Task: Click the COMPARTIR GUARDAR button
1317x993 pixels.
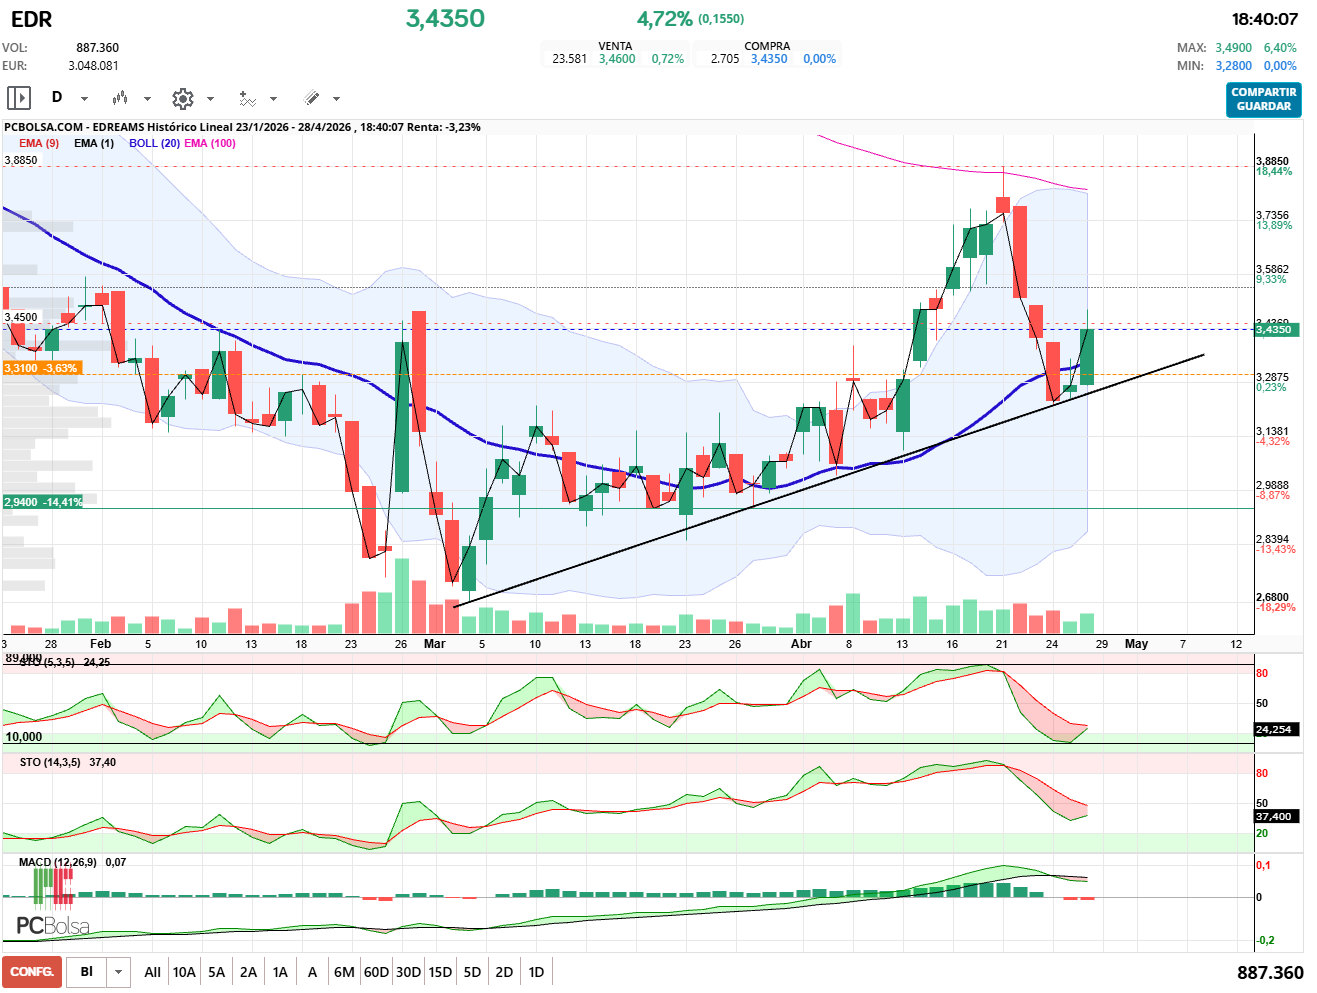Action: 1264,99
